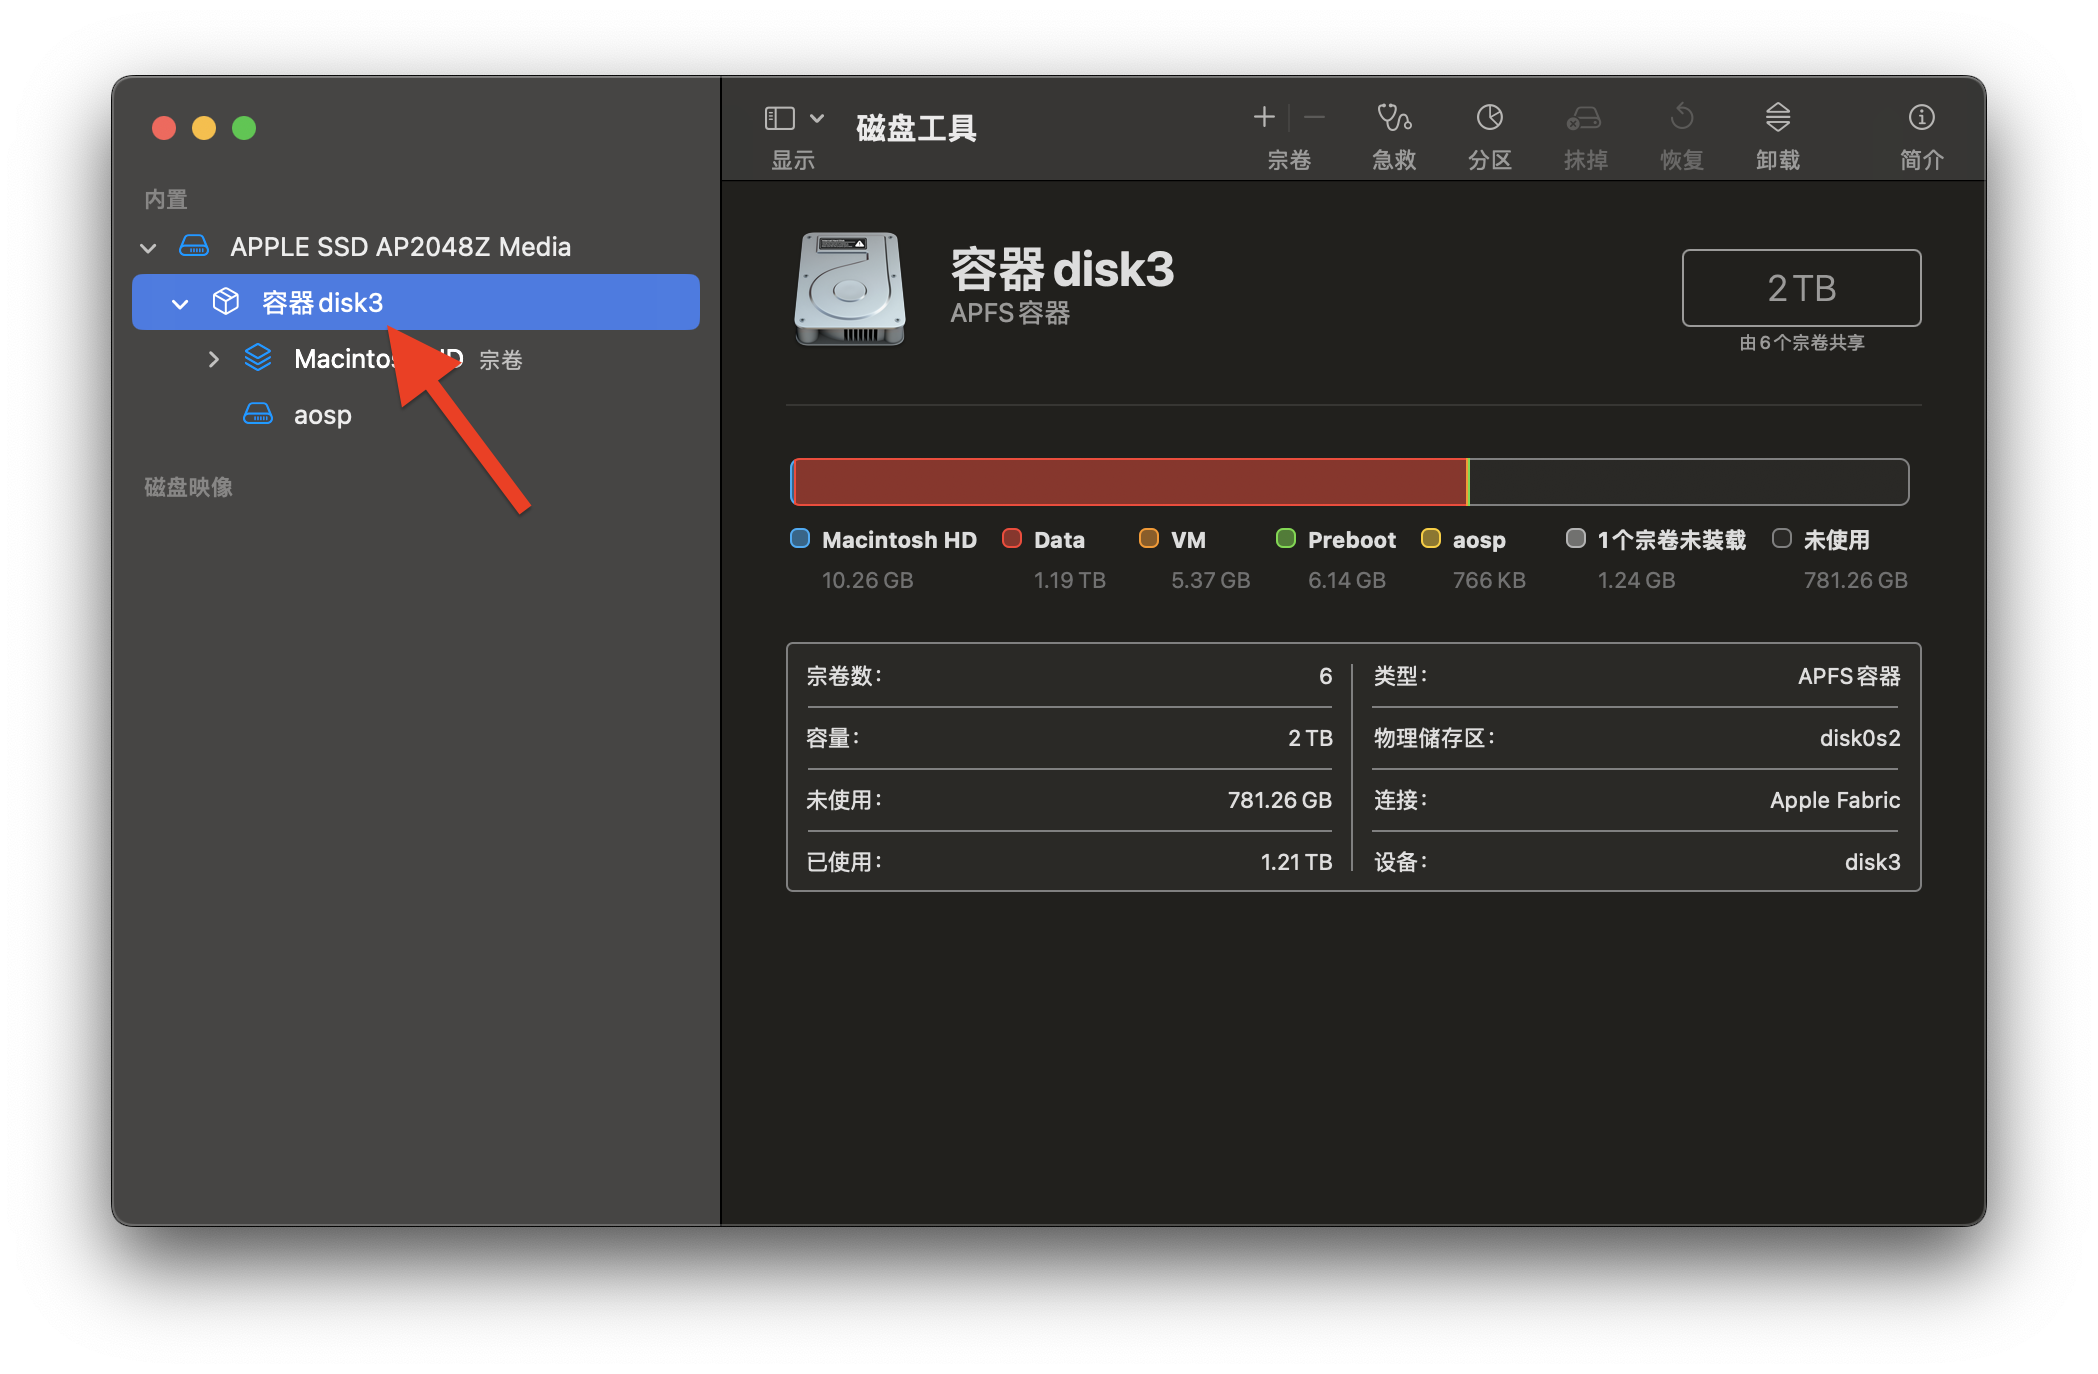Click the red Data usage bar segment

coord(1130,482)
